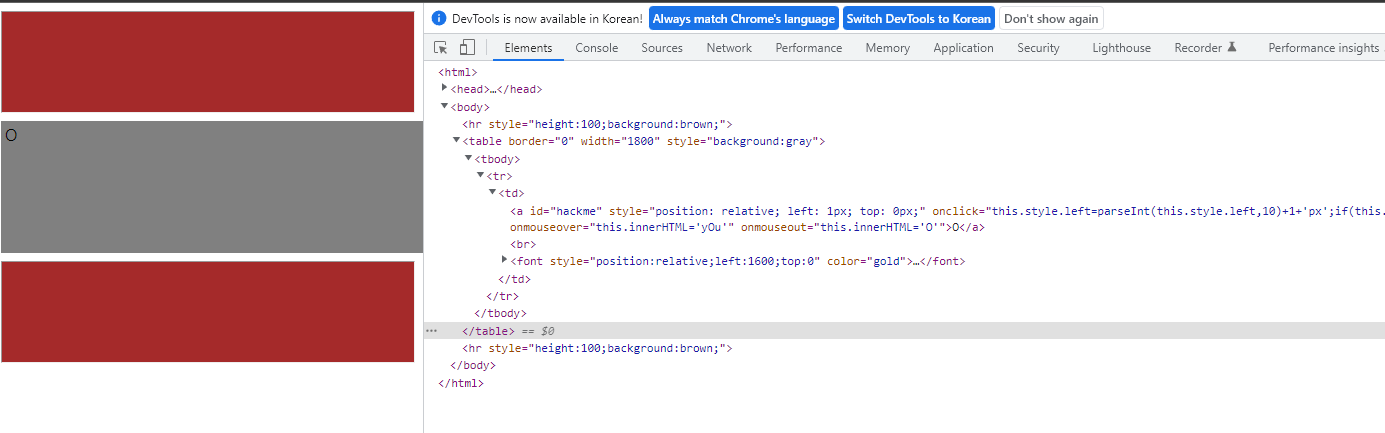
Task: Open the Sources tab
Action: 662,48
